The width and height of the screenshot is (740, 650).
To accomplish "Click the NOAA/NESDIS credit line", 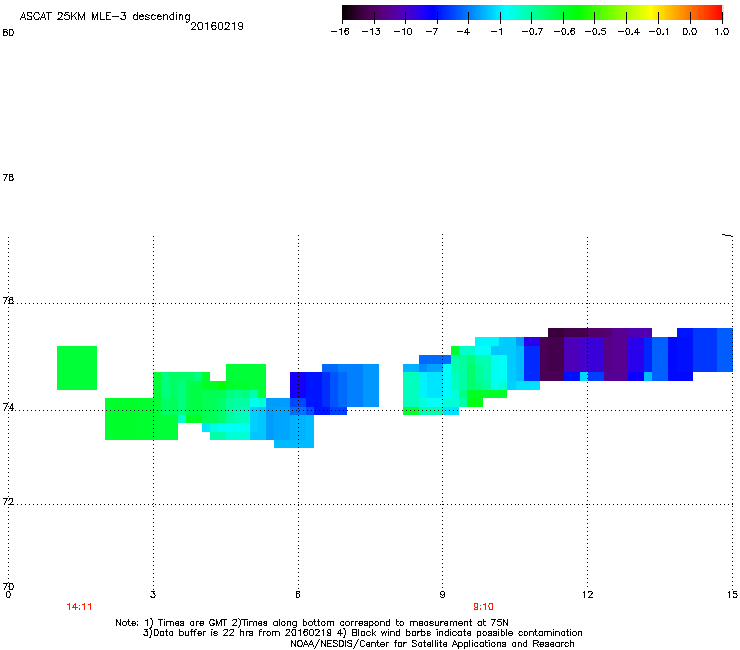I will pyautogui.click(x=432, y=644).
